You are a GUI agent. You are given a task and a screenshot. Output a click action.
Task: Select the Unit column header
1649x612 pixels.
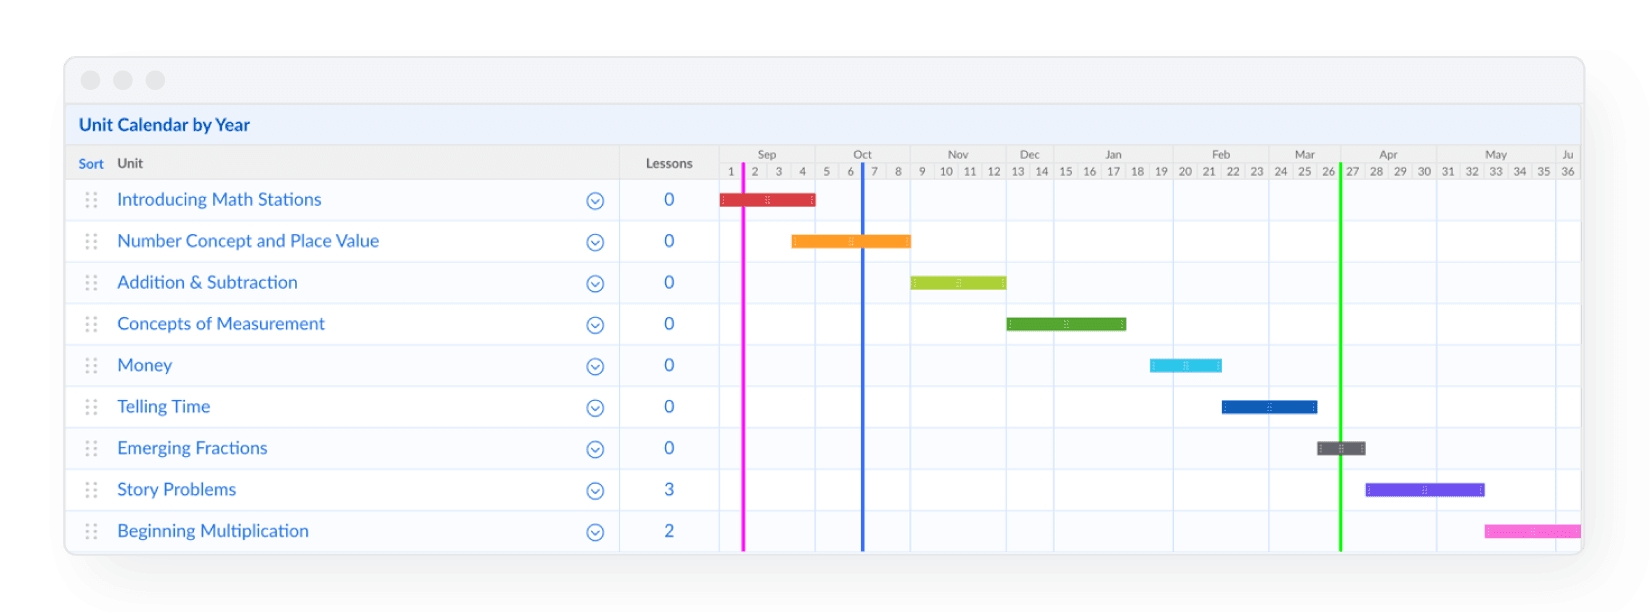[x=130, y=163]
